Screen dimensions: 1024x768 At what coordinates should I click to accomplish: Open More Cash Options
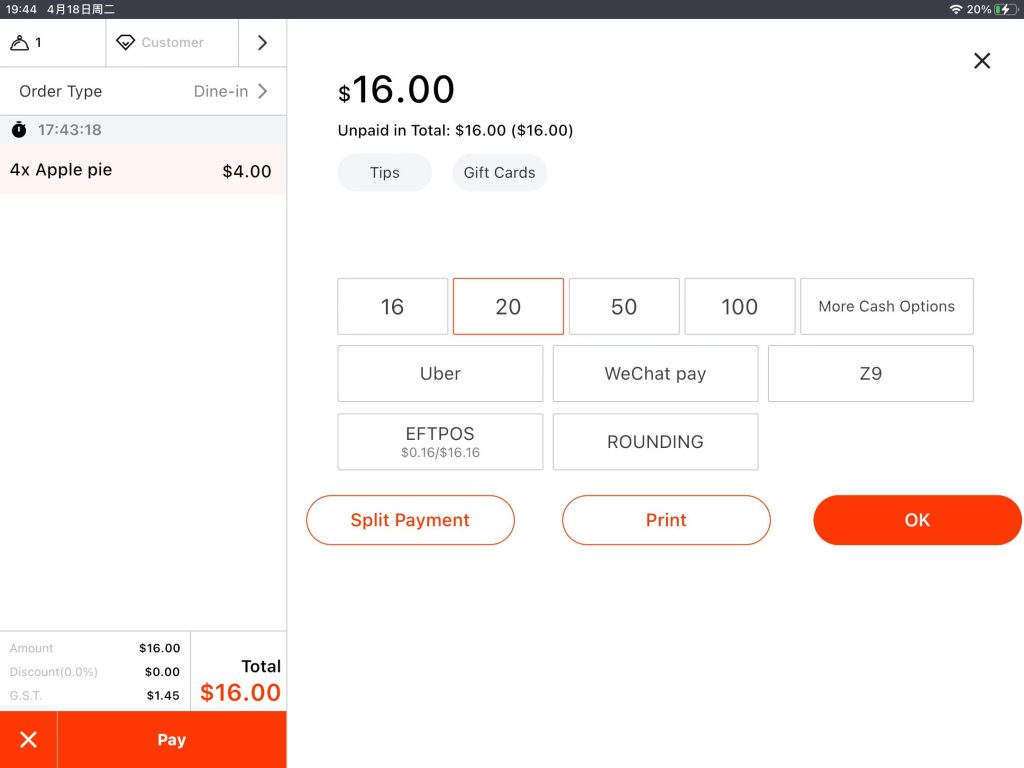click(x=886, y=307)
